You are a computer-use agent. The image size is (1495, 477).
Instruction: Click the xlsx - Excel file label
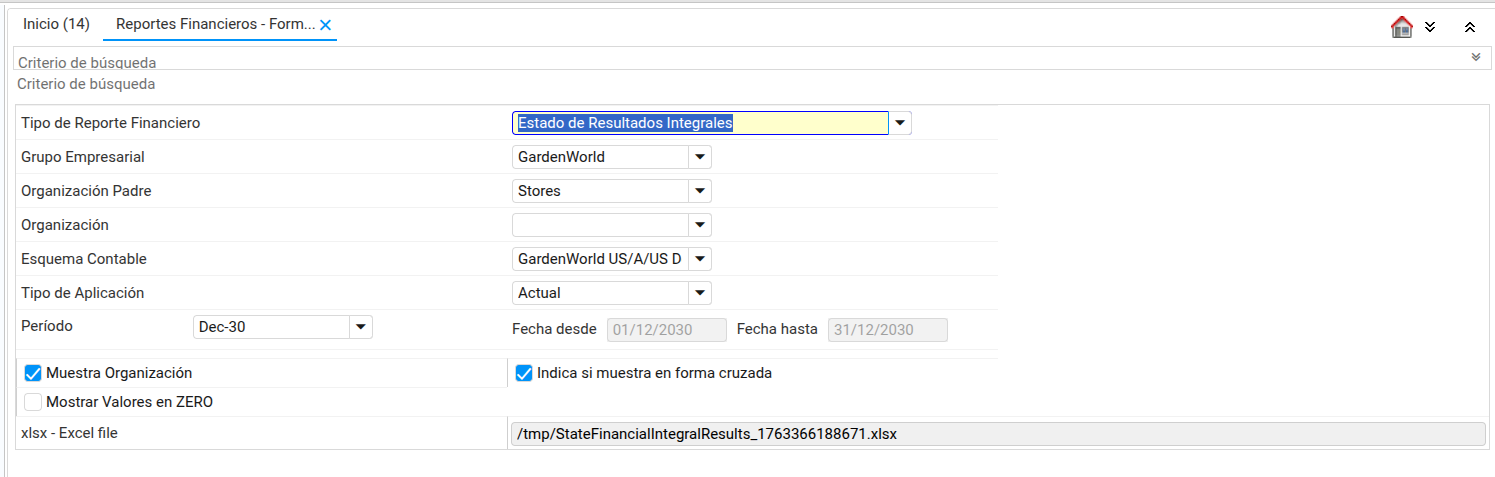(x=70, y=433)
